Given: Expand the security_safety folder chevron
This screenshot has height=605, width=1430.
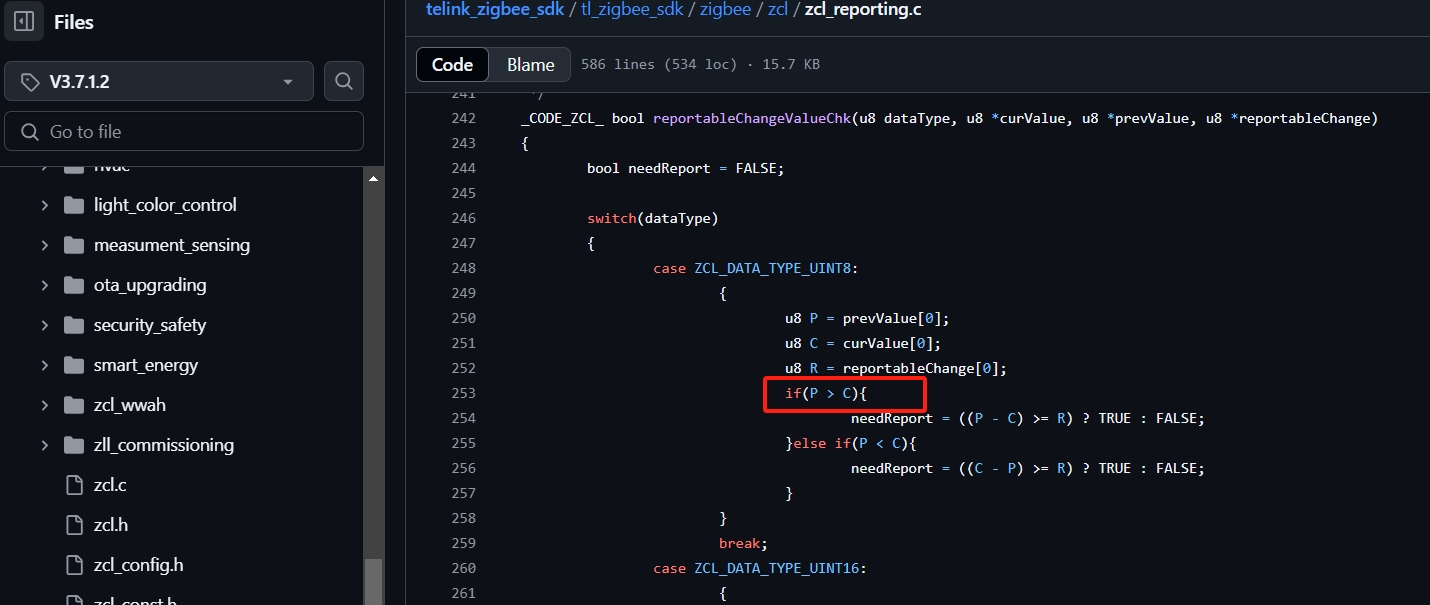Looking at the screenshot, I should click(44, 325).
